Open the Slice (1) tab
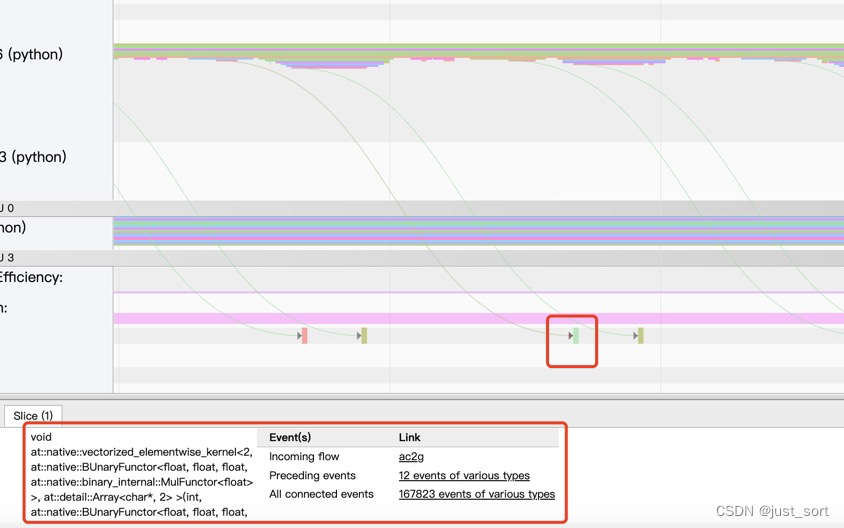Screen dimensions: 844x528 [x=33, y=416]
